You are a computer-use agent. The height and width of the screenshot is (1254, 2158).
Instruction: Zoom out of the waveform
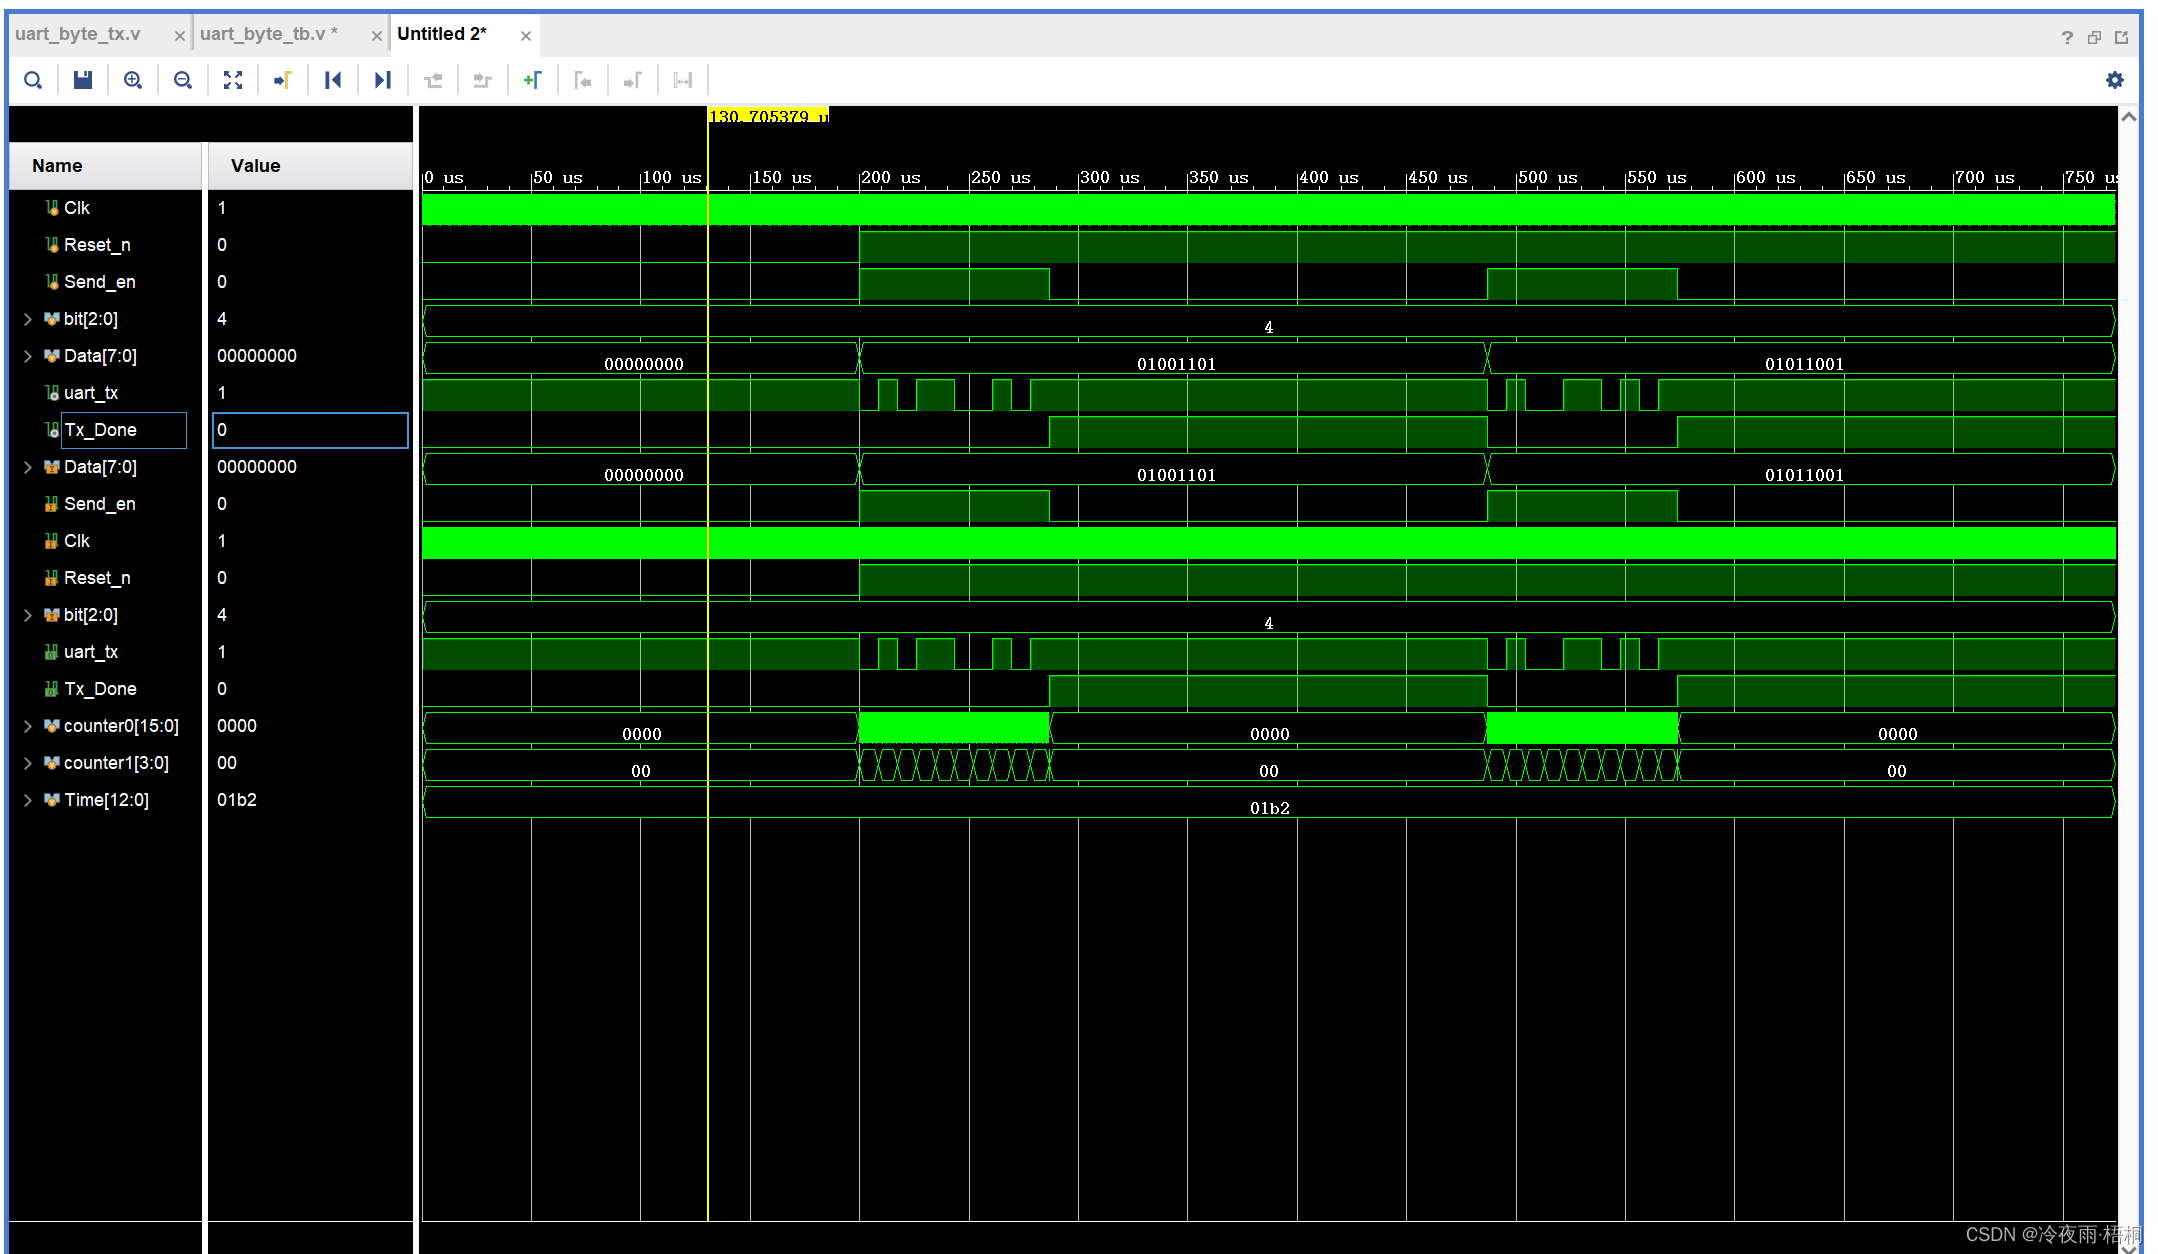point(183,80)
